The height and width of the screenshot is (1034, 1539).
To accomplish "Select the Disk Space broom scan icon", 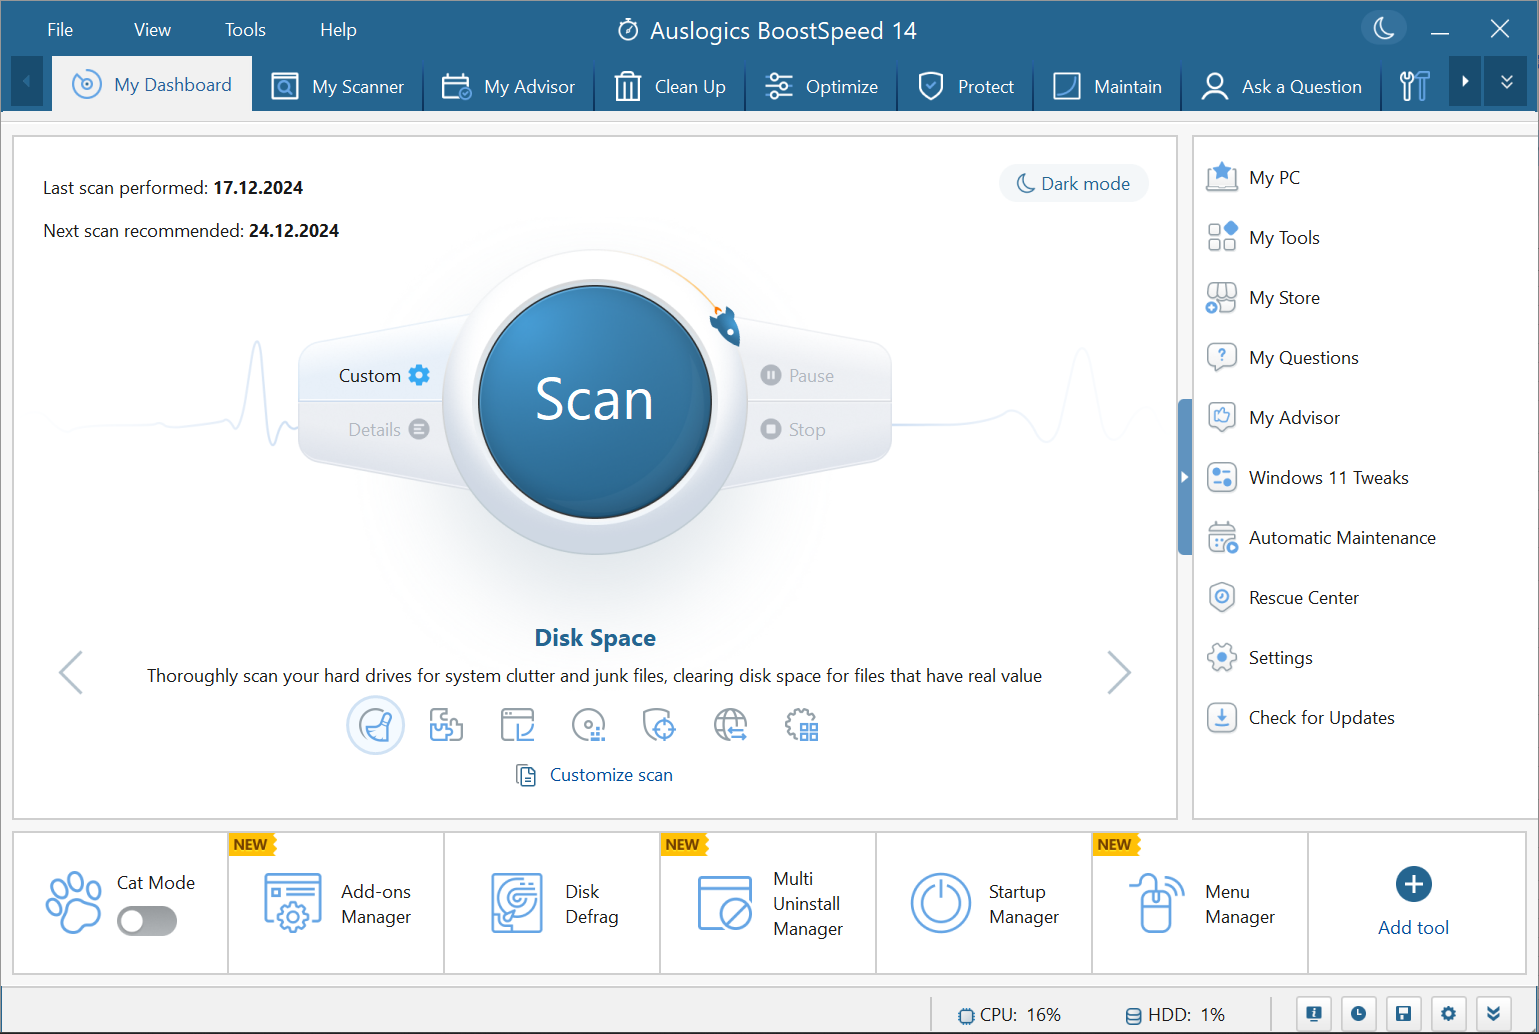I will pyautogui.click(x=375, y=725).
